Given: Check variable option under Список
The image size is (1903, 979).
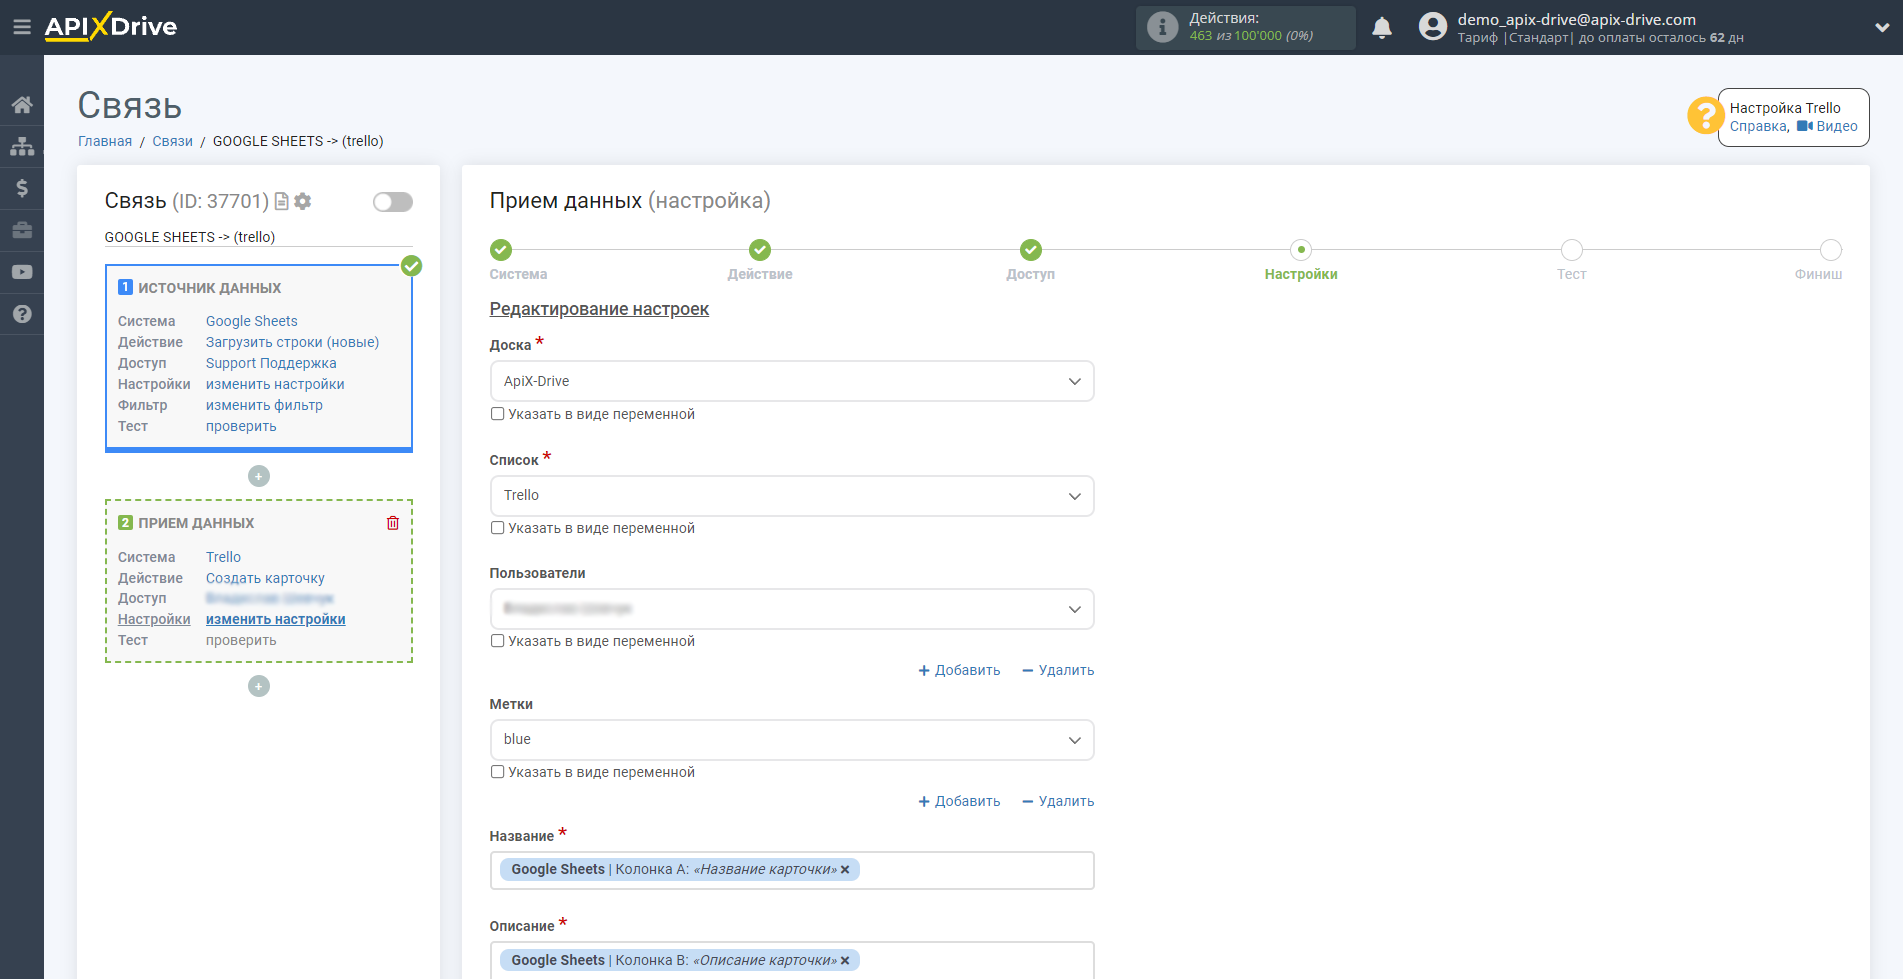Looking at the screenshot, I should (x=497, y=528).
